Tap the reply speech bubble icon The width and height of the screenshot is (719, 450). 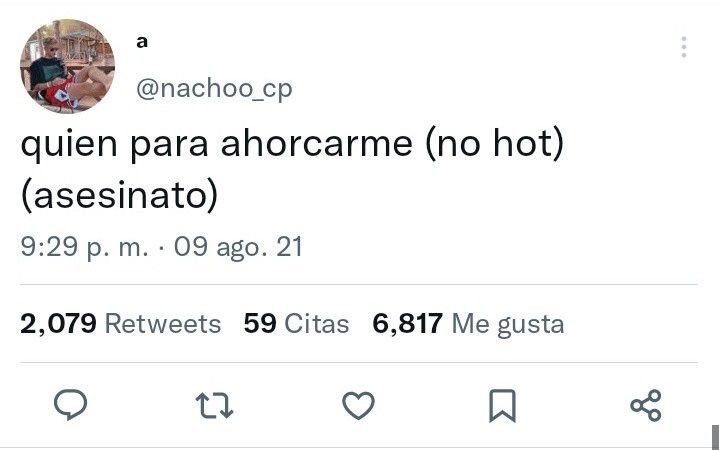pyautogui.click(x=71, y=405)
